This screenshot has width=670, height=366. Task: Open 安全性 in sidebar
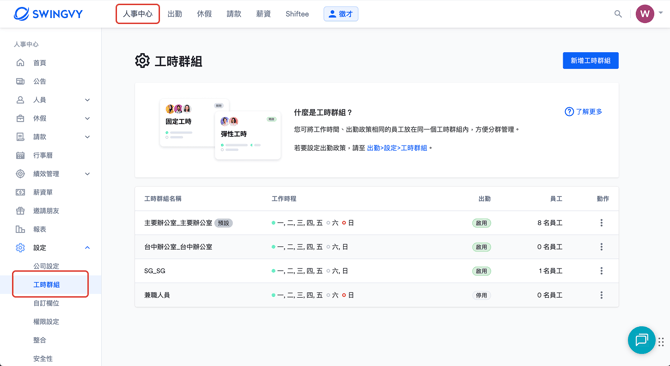43,359
